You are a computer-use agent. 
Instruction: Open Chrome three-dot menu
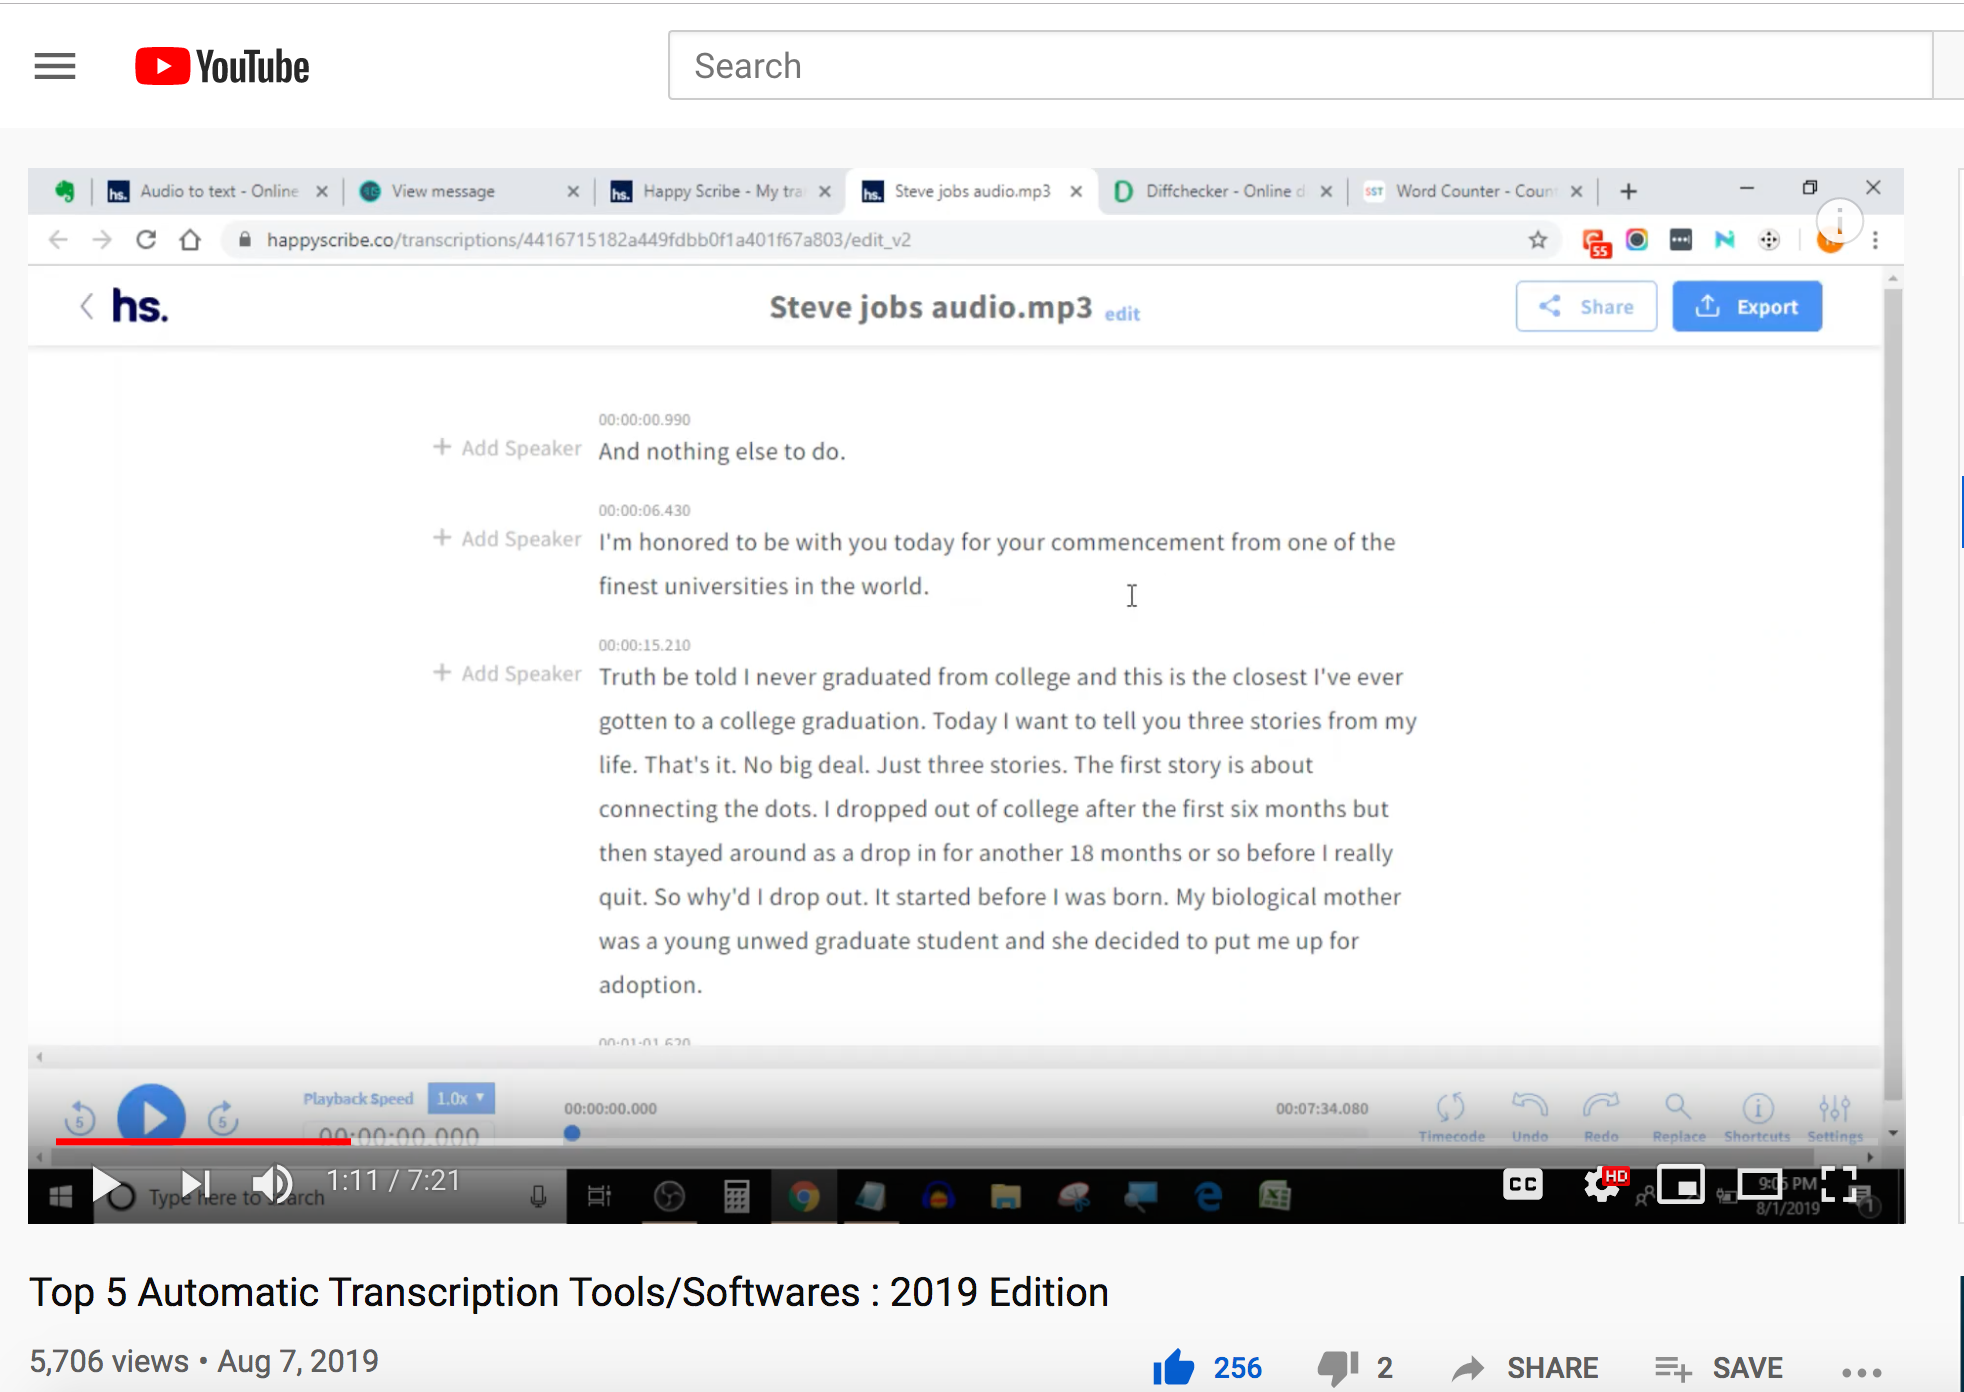[1876, 240]
